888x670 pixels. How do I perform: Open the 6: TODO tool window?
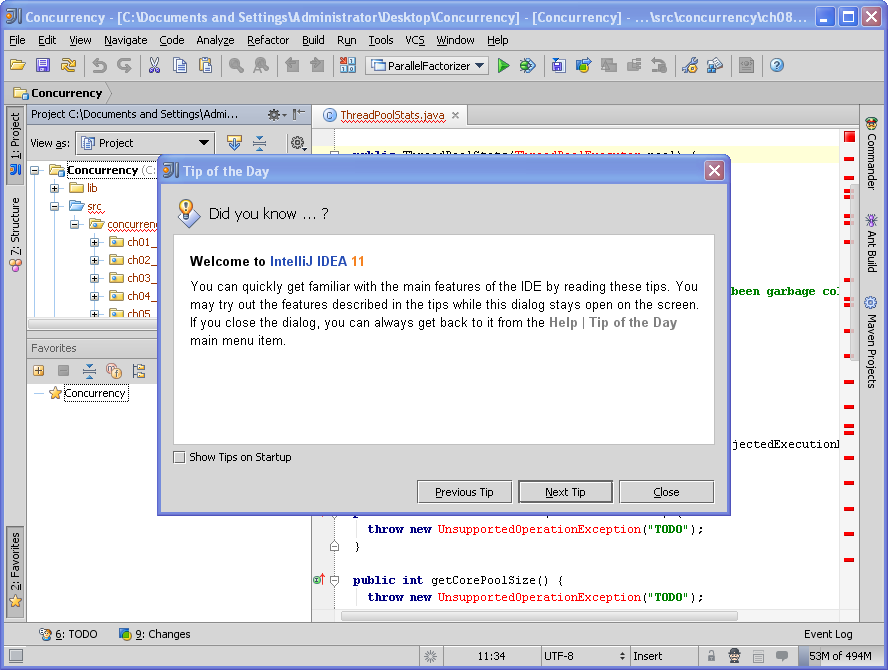pyautogui.click(x=69, y=634)
